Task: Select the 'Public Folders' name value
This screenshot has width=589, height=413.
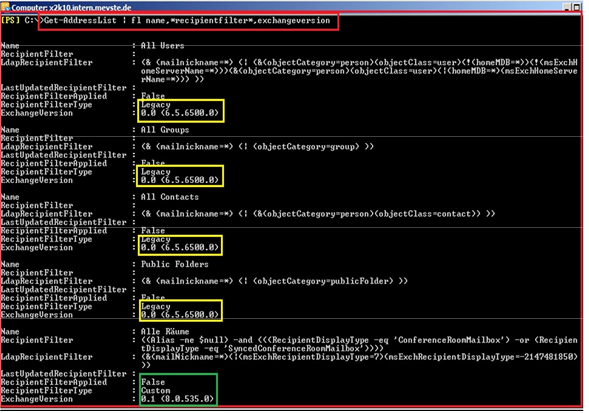Action: (175, 265)
